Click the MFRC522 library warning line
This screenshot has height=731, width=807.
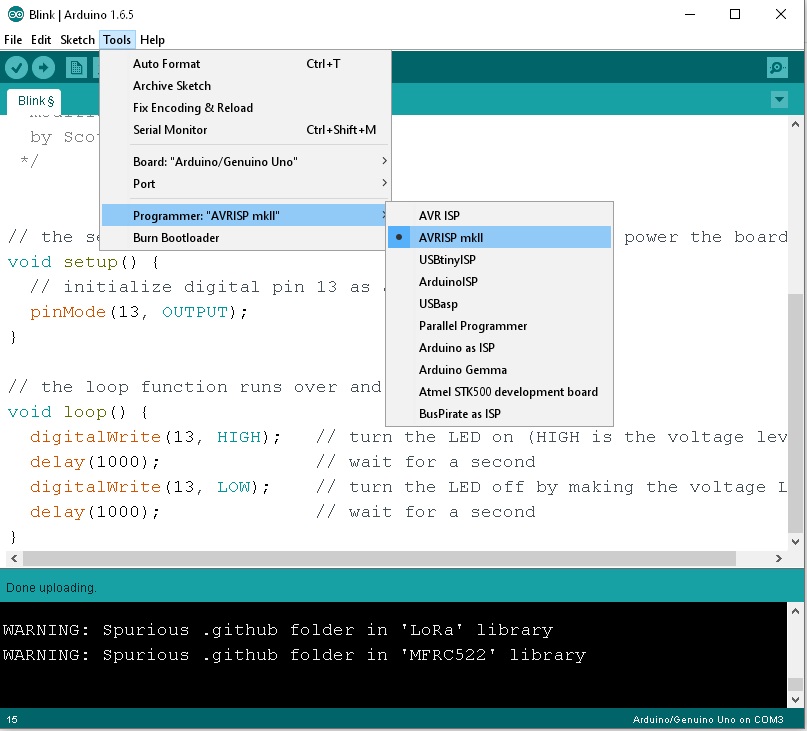pos(294,655)
